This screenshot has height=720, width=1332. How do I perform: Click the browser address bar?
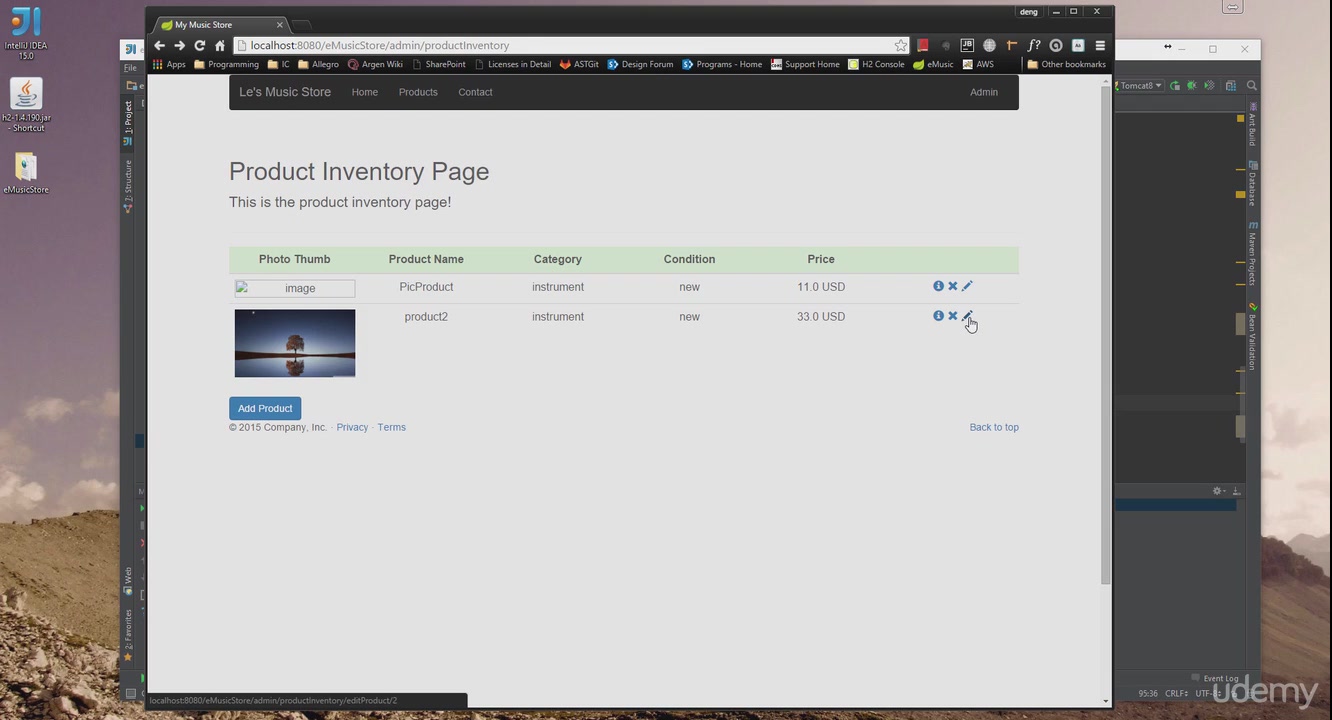click(x=570, y=45)
